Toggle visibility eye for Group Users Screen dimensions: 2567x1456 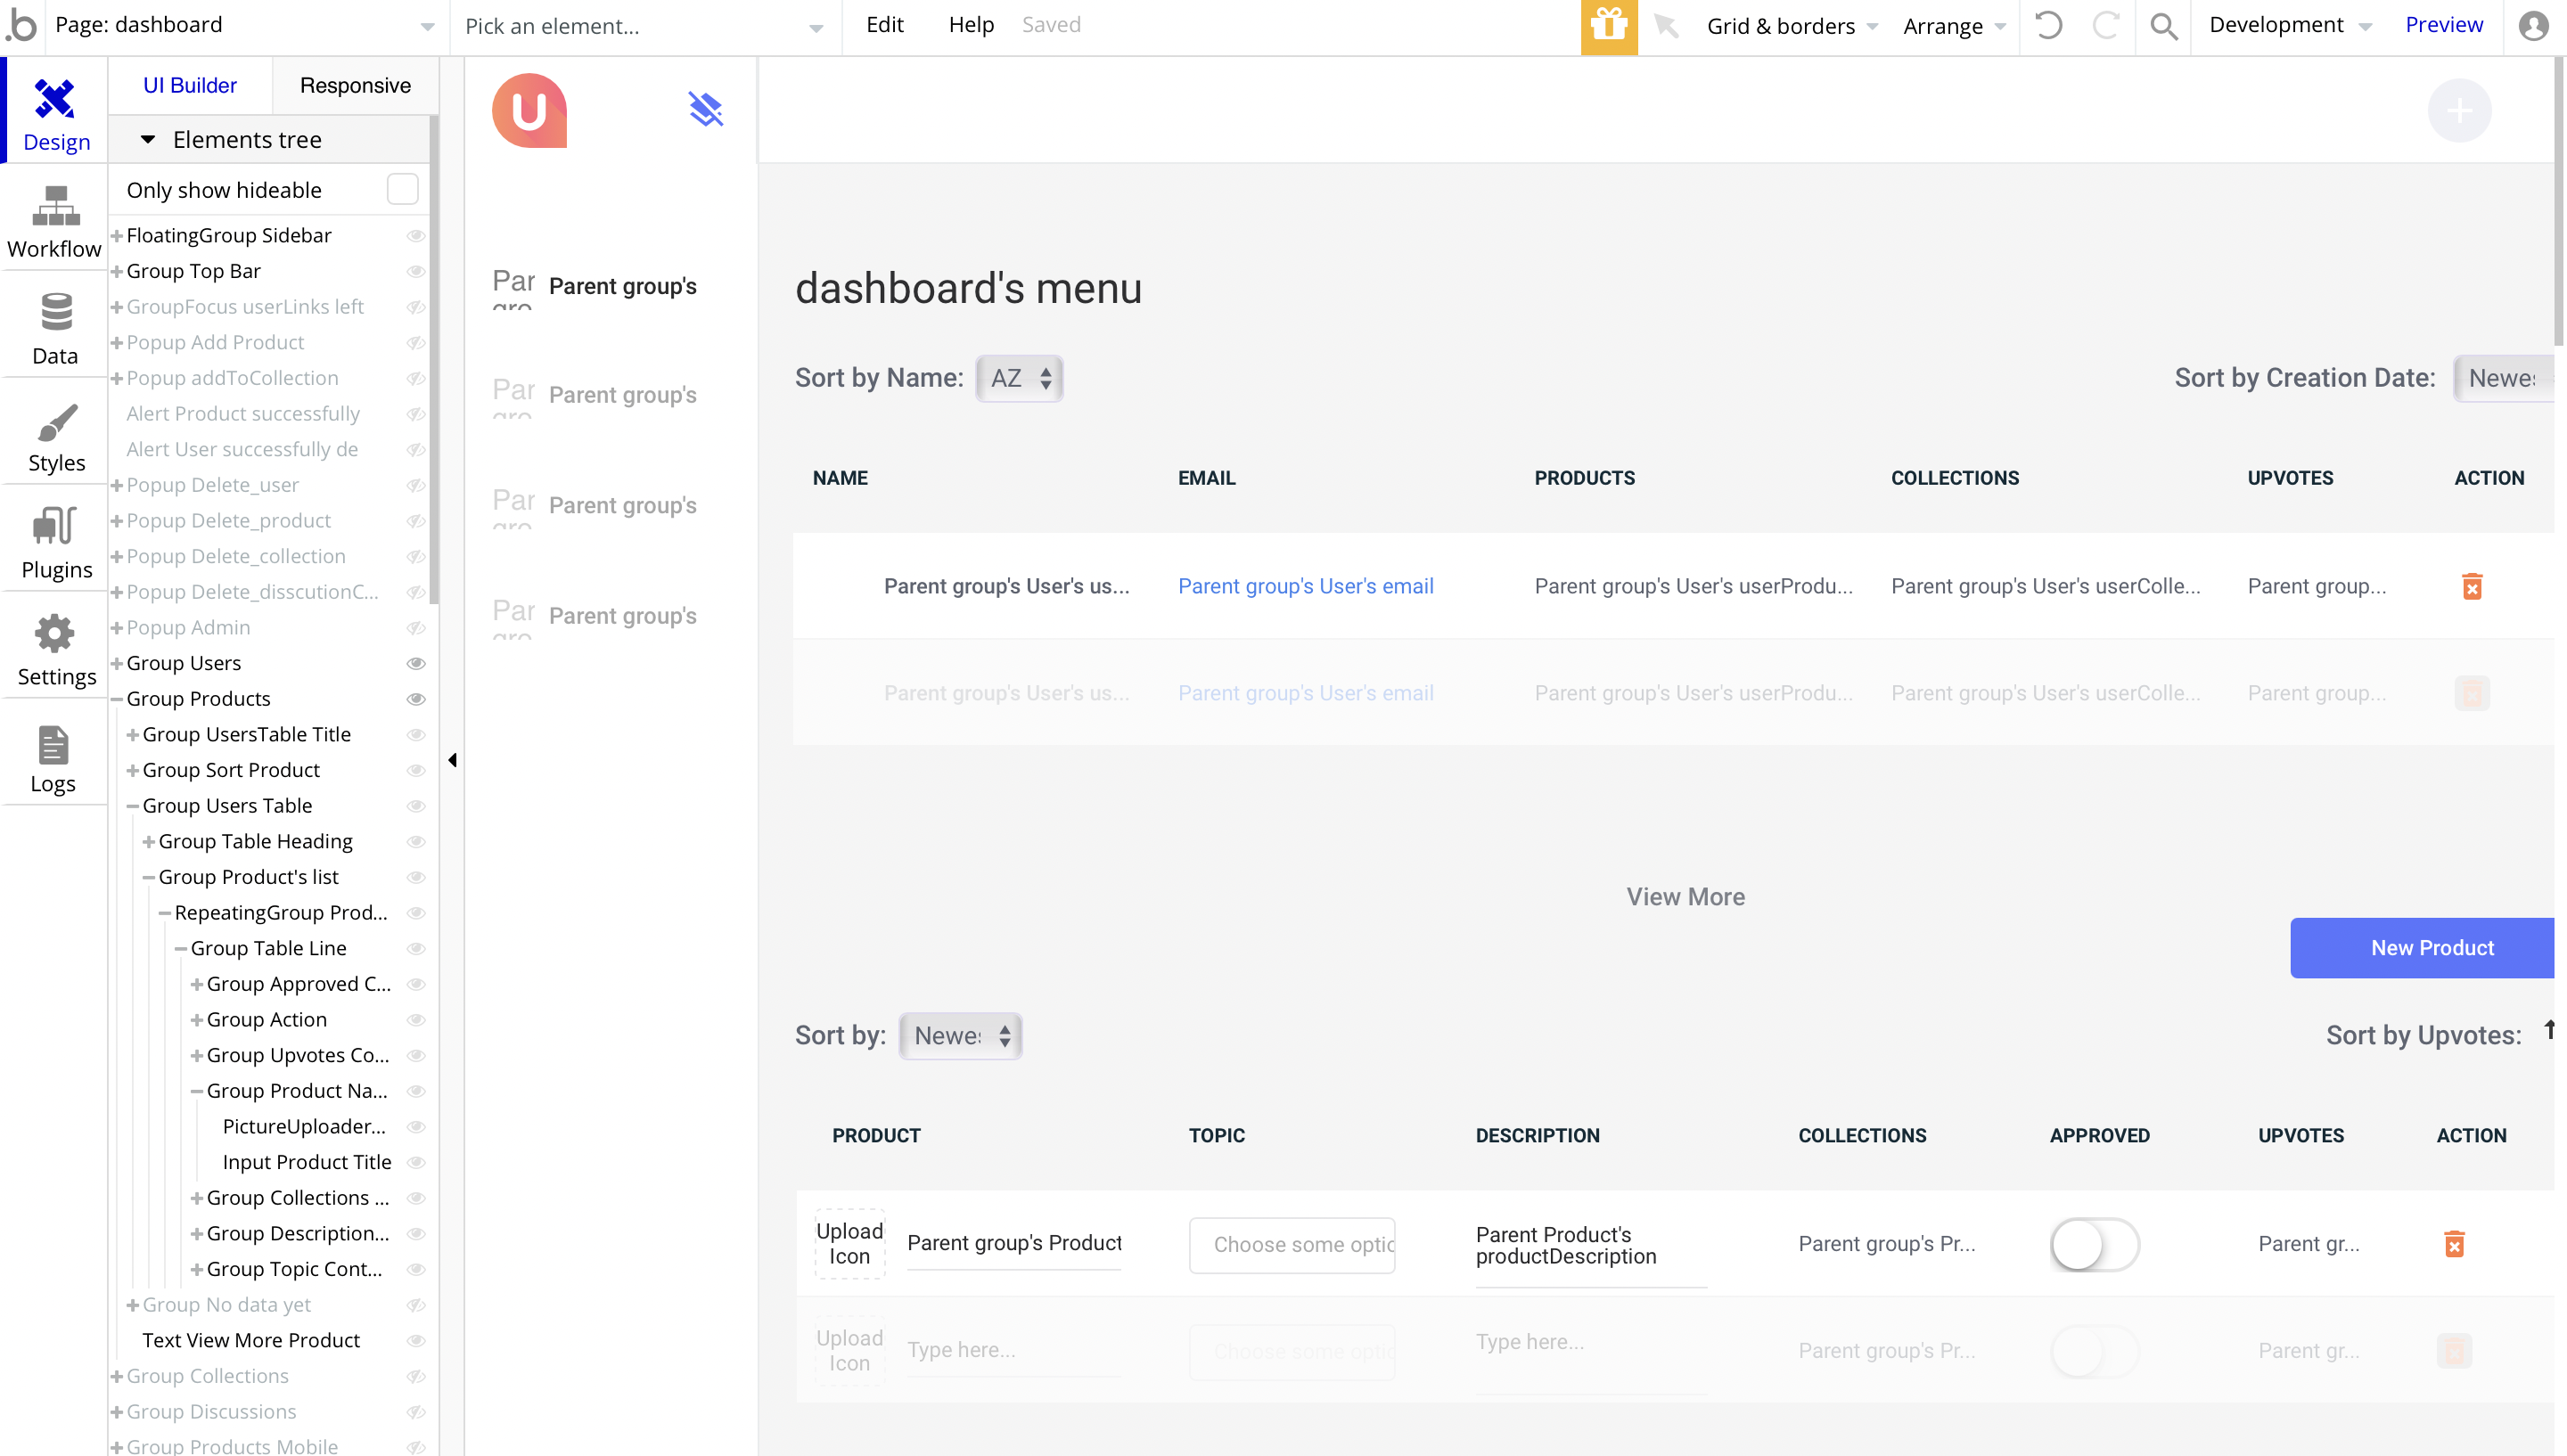(416, 663)
